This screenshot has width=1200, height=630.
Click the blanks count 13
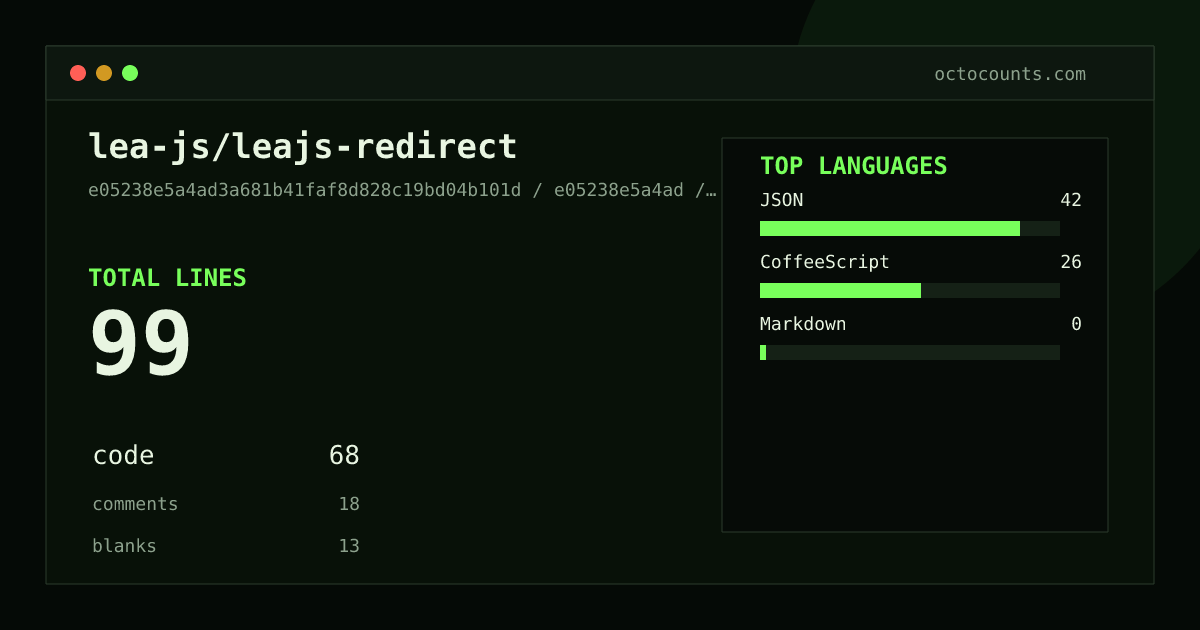point(349,546)
